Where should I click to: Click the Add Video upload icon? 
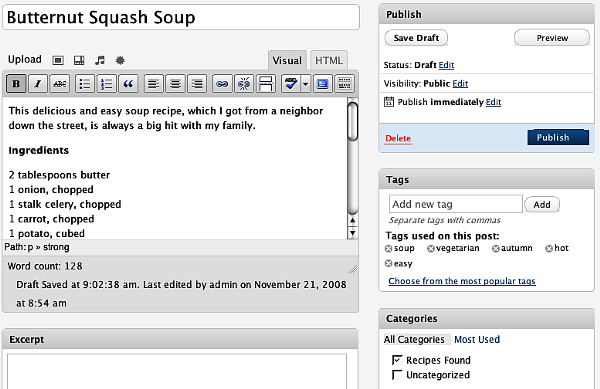point(79,60)
